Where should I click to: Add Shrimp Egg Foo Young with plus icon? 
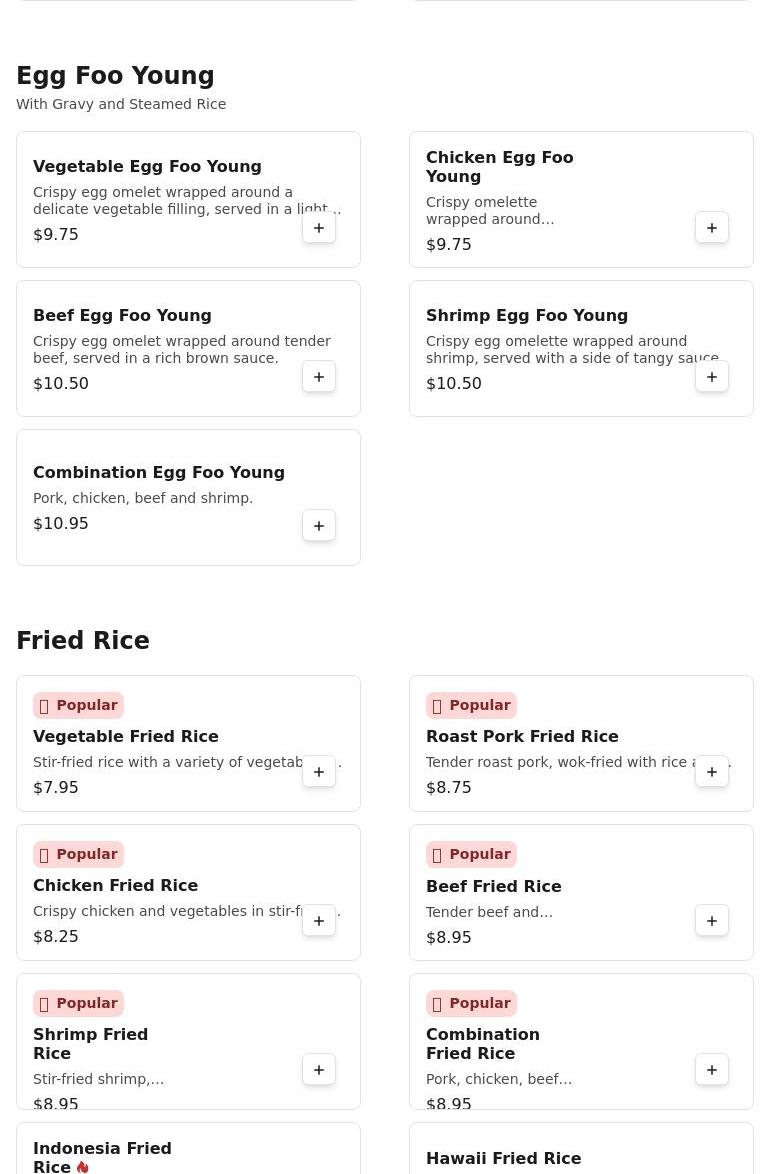pyautogui.click(x=712, y=377)
